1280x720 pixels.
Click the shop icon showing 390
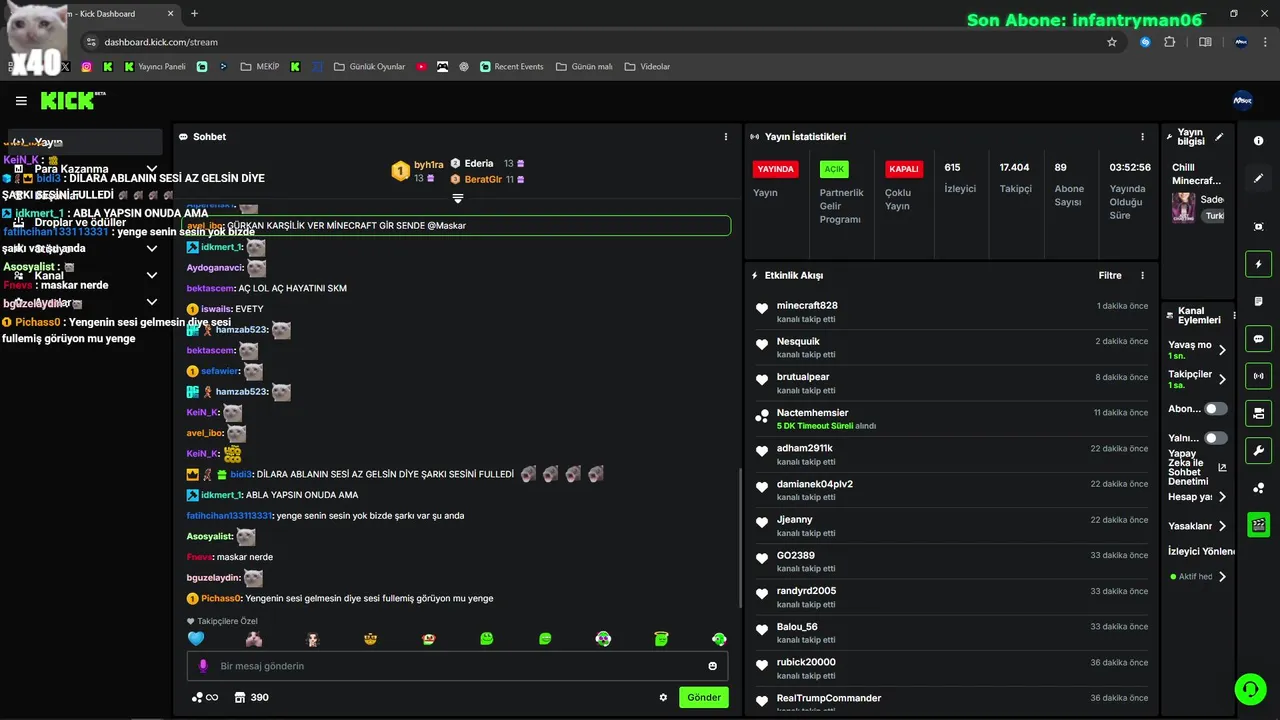[252, 697]
